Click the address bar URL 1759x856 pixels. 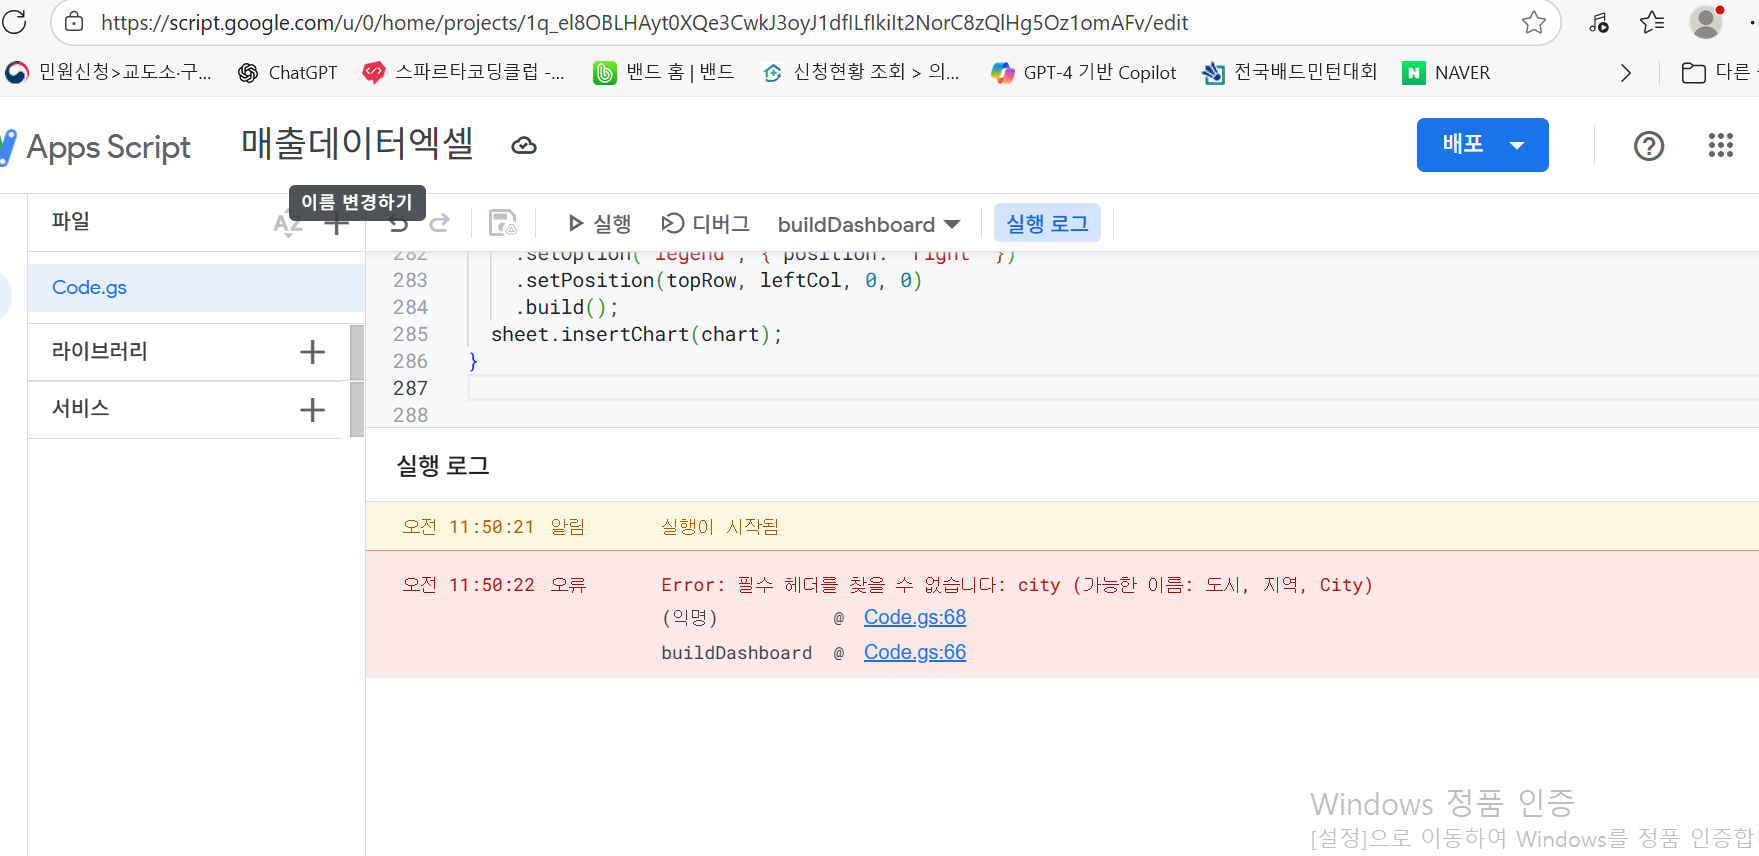click(x=644, y=22)
